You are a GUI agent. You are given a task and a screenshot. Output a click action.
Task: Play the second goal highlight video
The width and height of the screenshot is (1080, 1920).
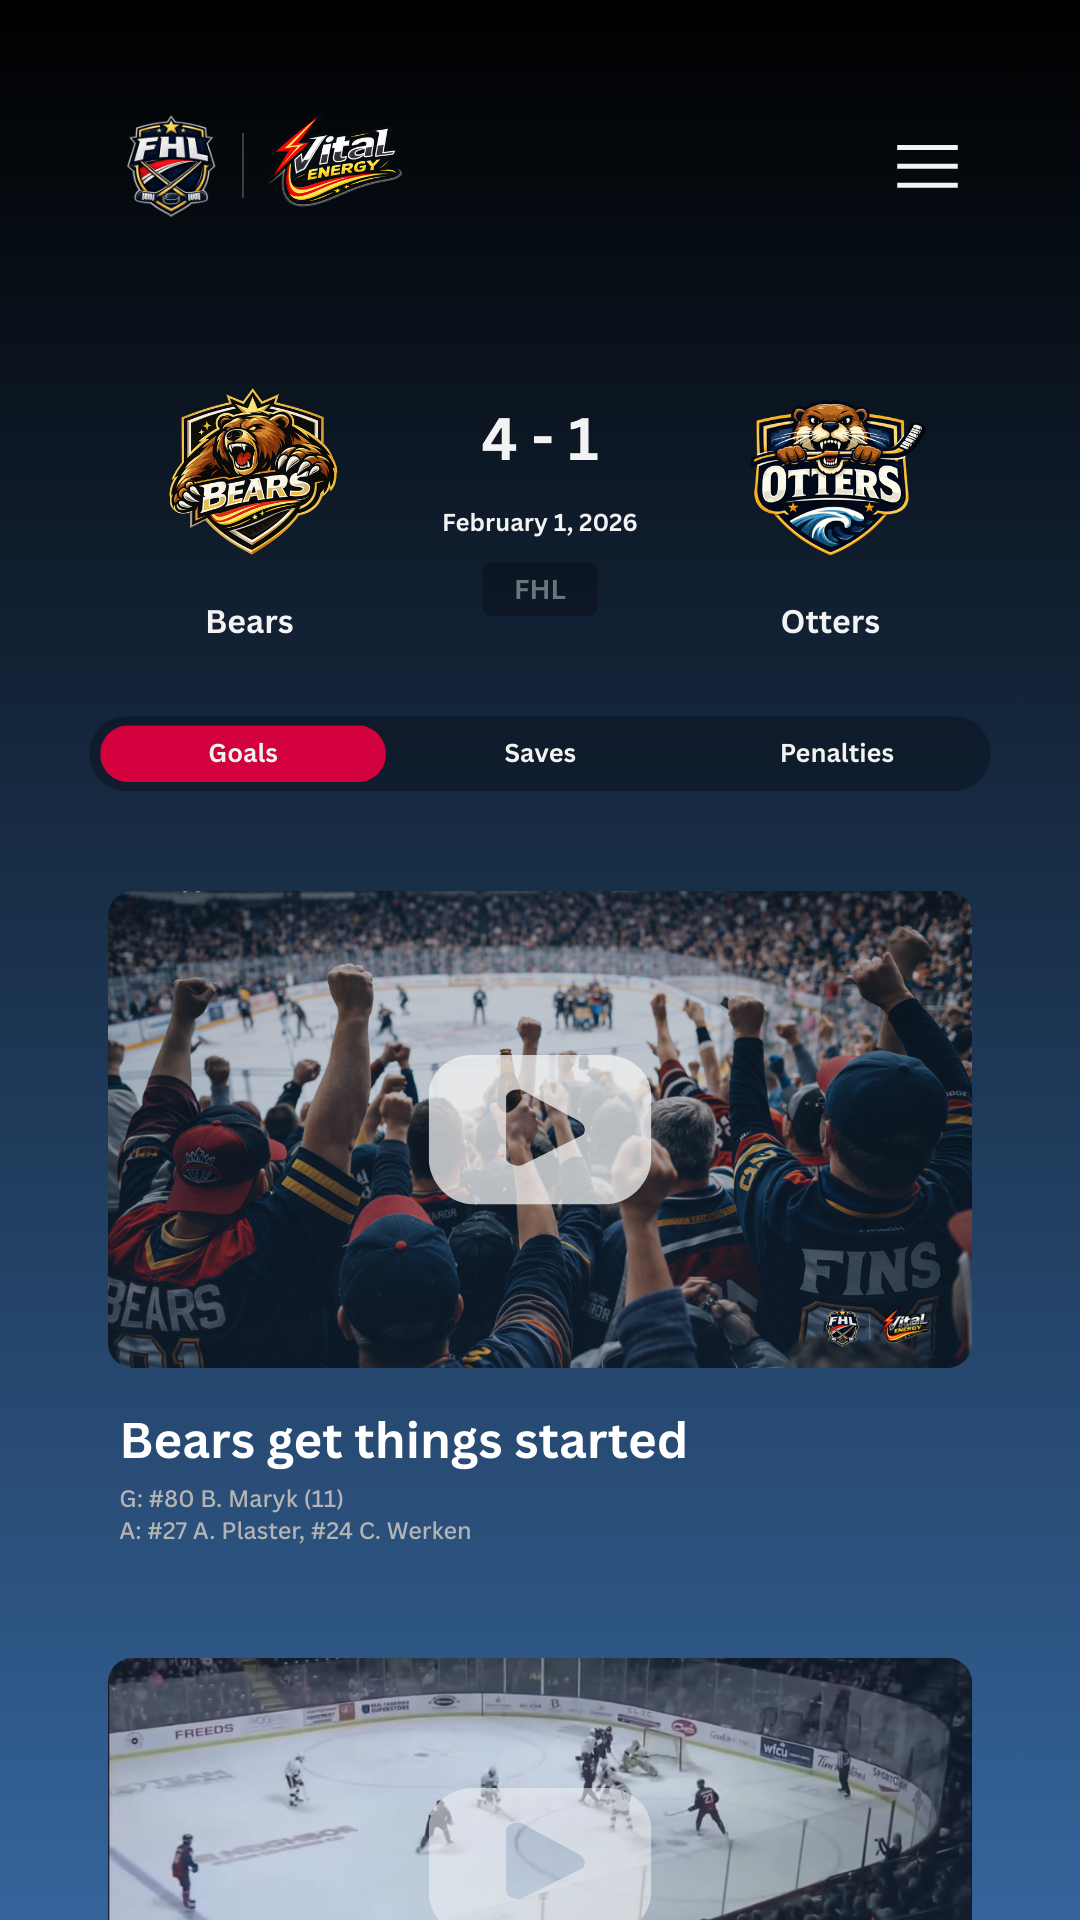point(540,1856)
